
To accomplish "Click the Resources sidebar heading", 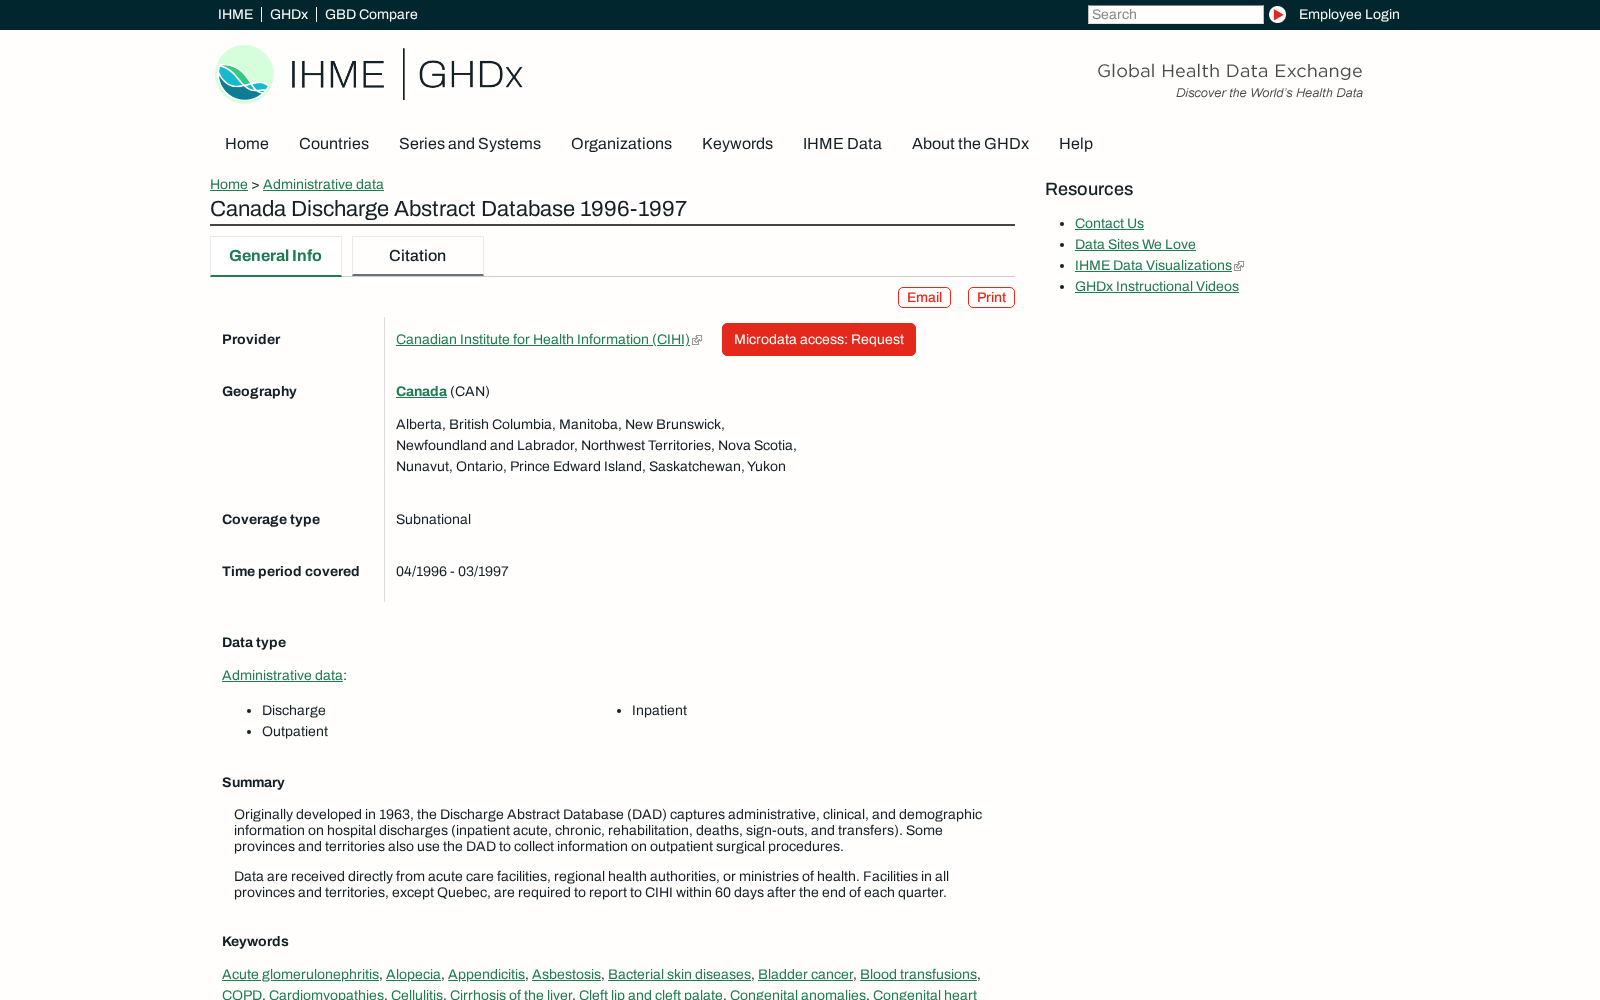I will [1089, 190].
